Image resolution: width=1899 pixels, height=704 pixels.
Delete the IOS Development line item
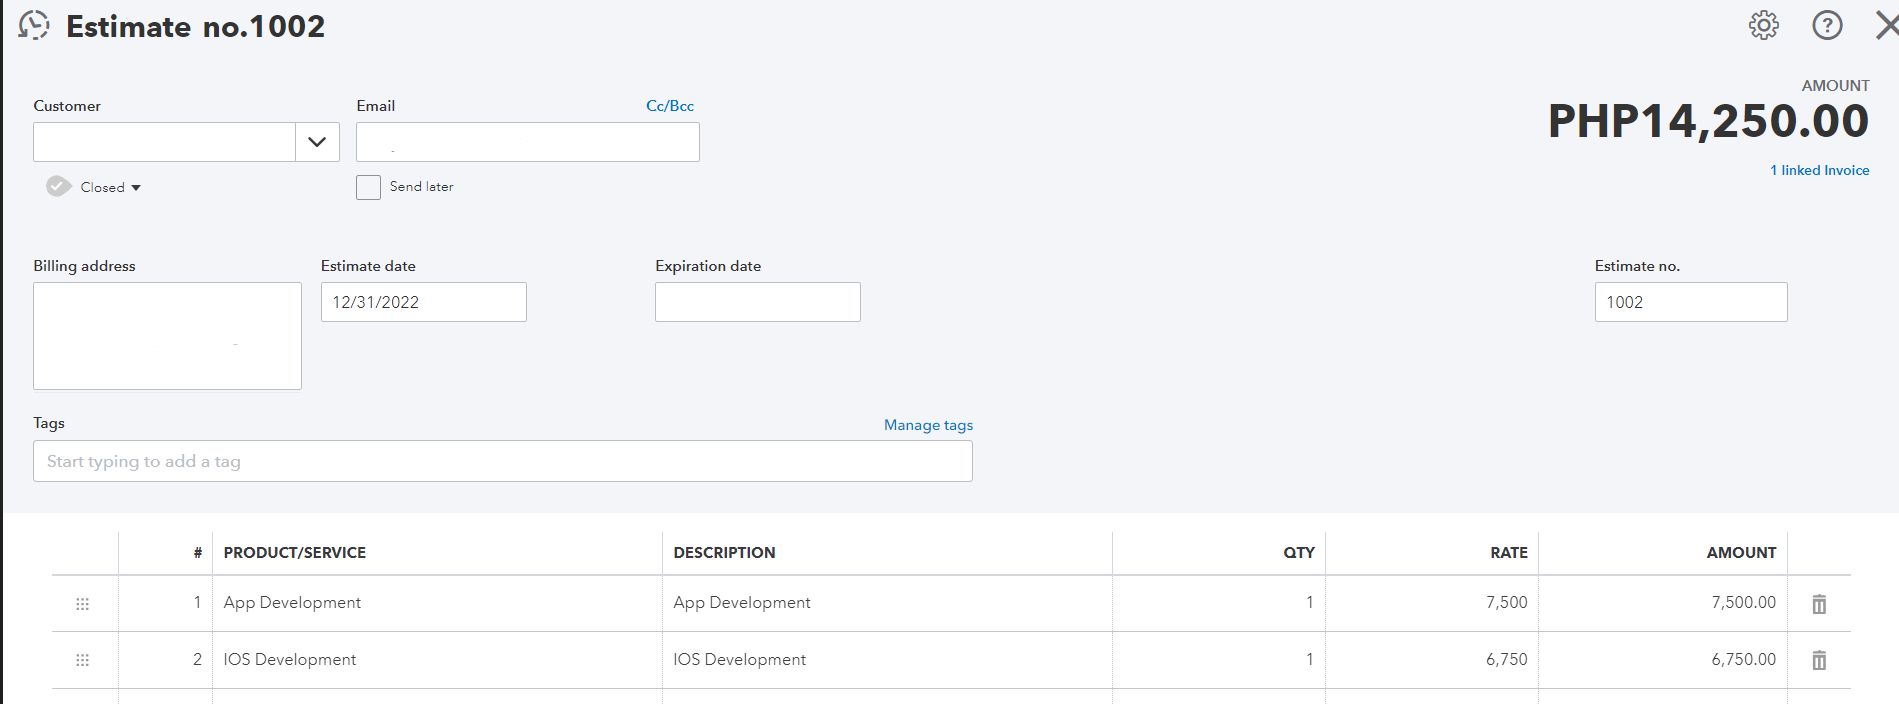[x=1819, y=660]
